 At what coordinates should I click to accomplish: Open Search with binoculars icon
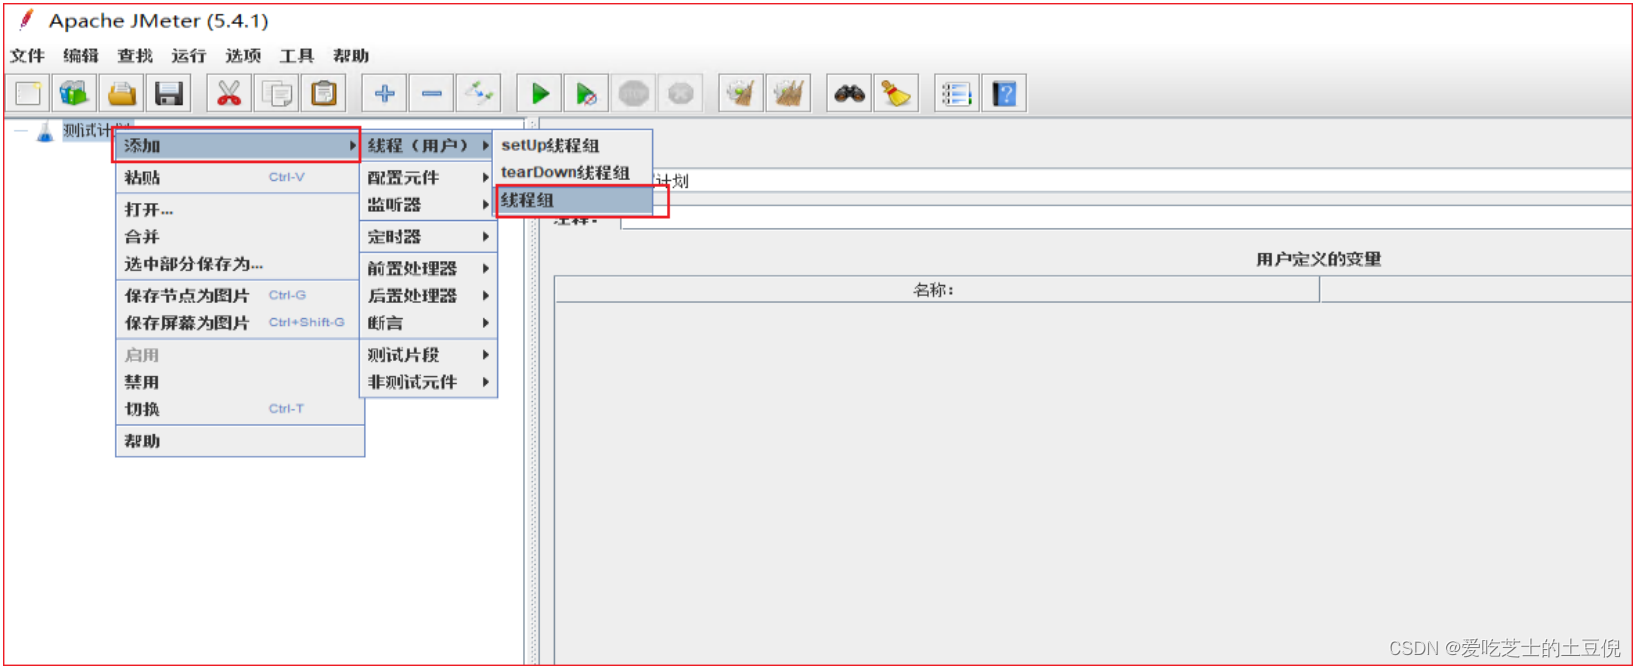[849, 94]
